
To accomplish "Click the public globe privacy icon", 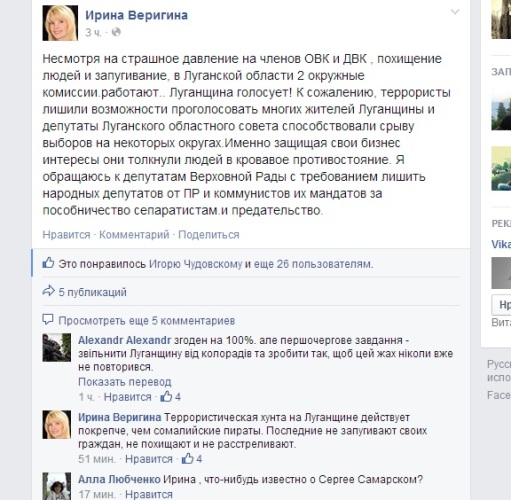I will point(116,32).
